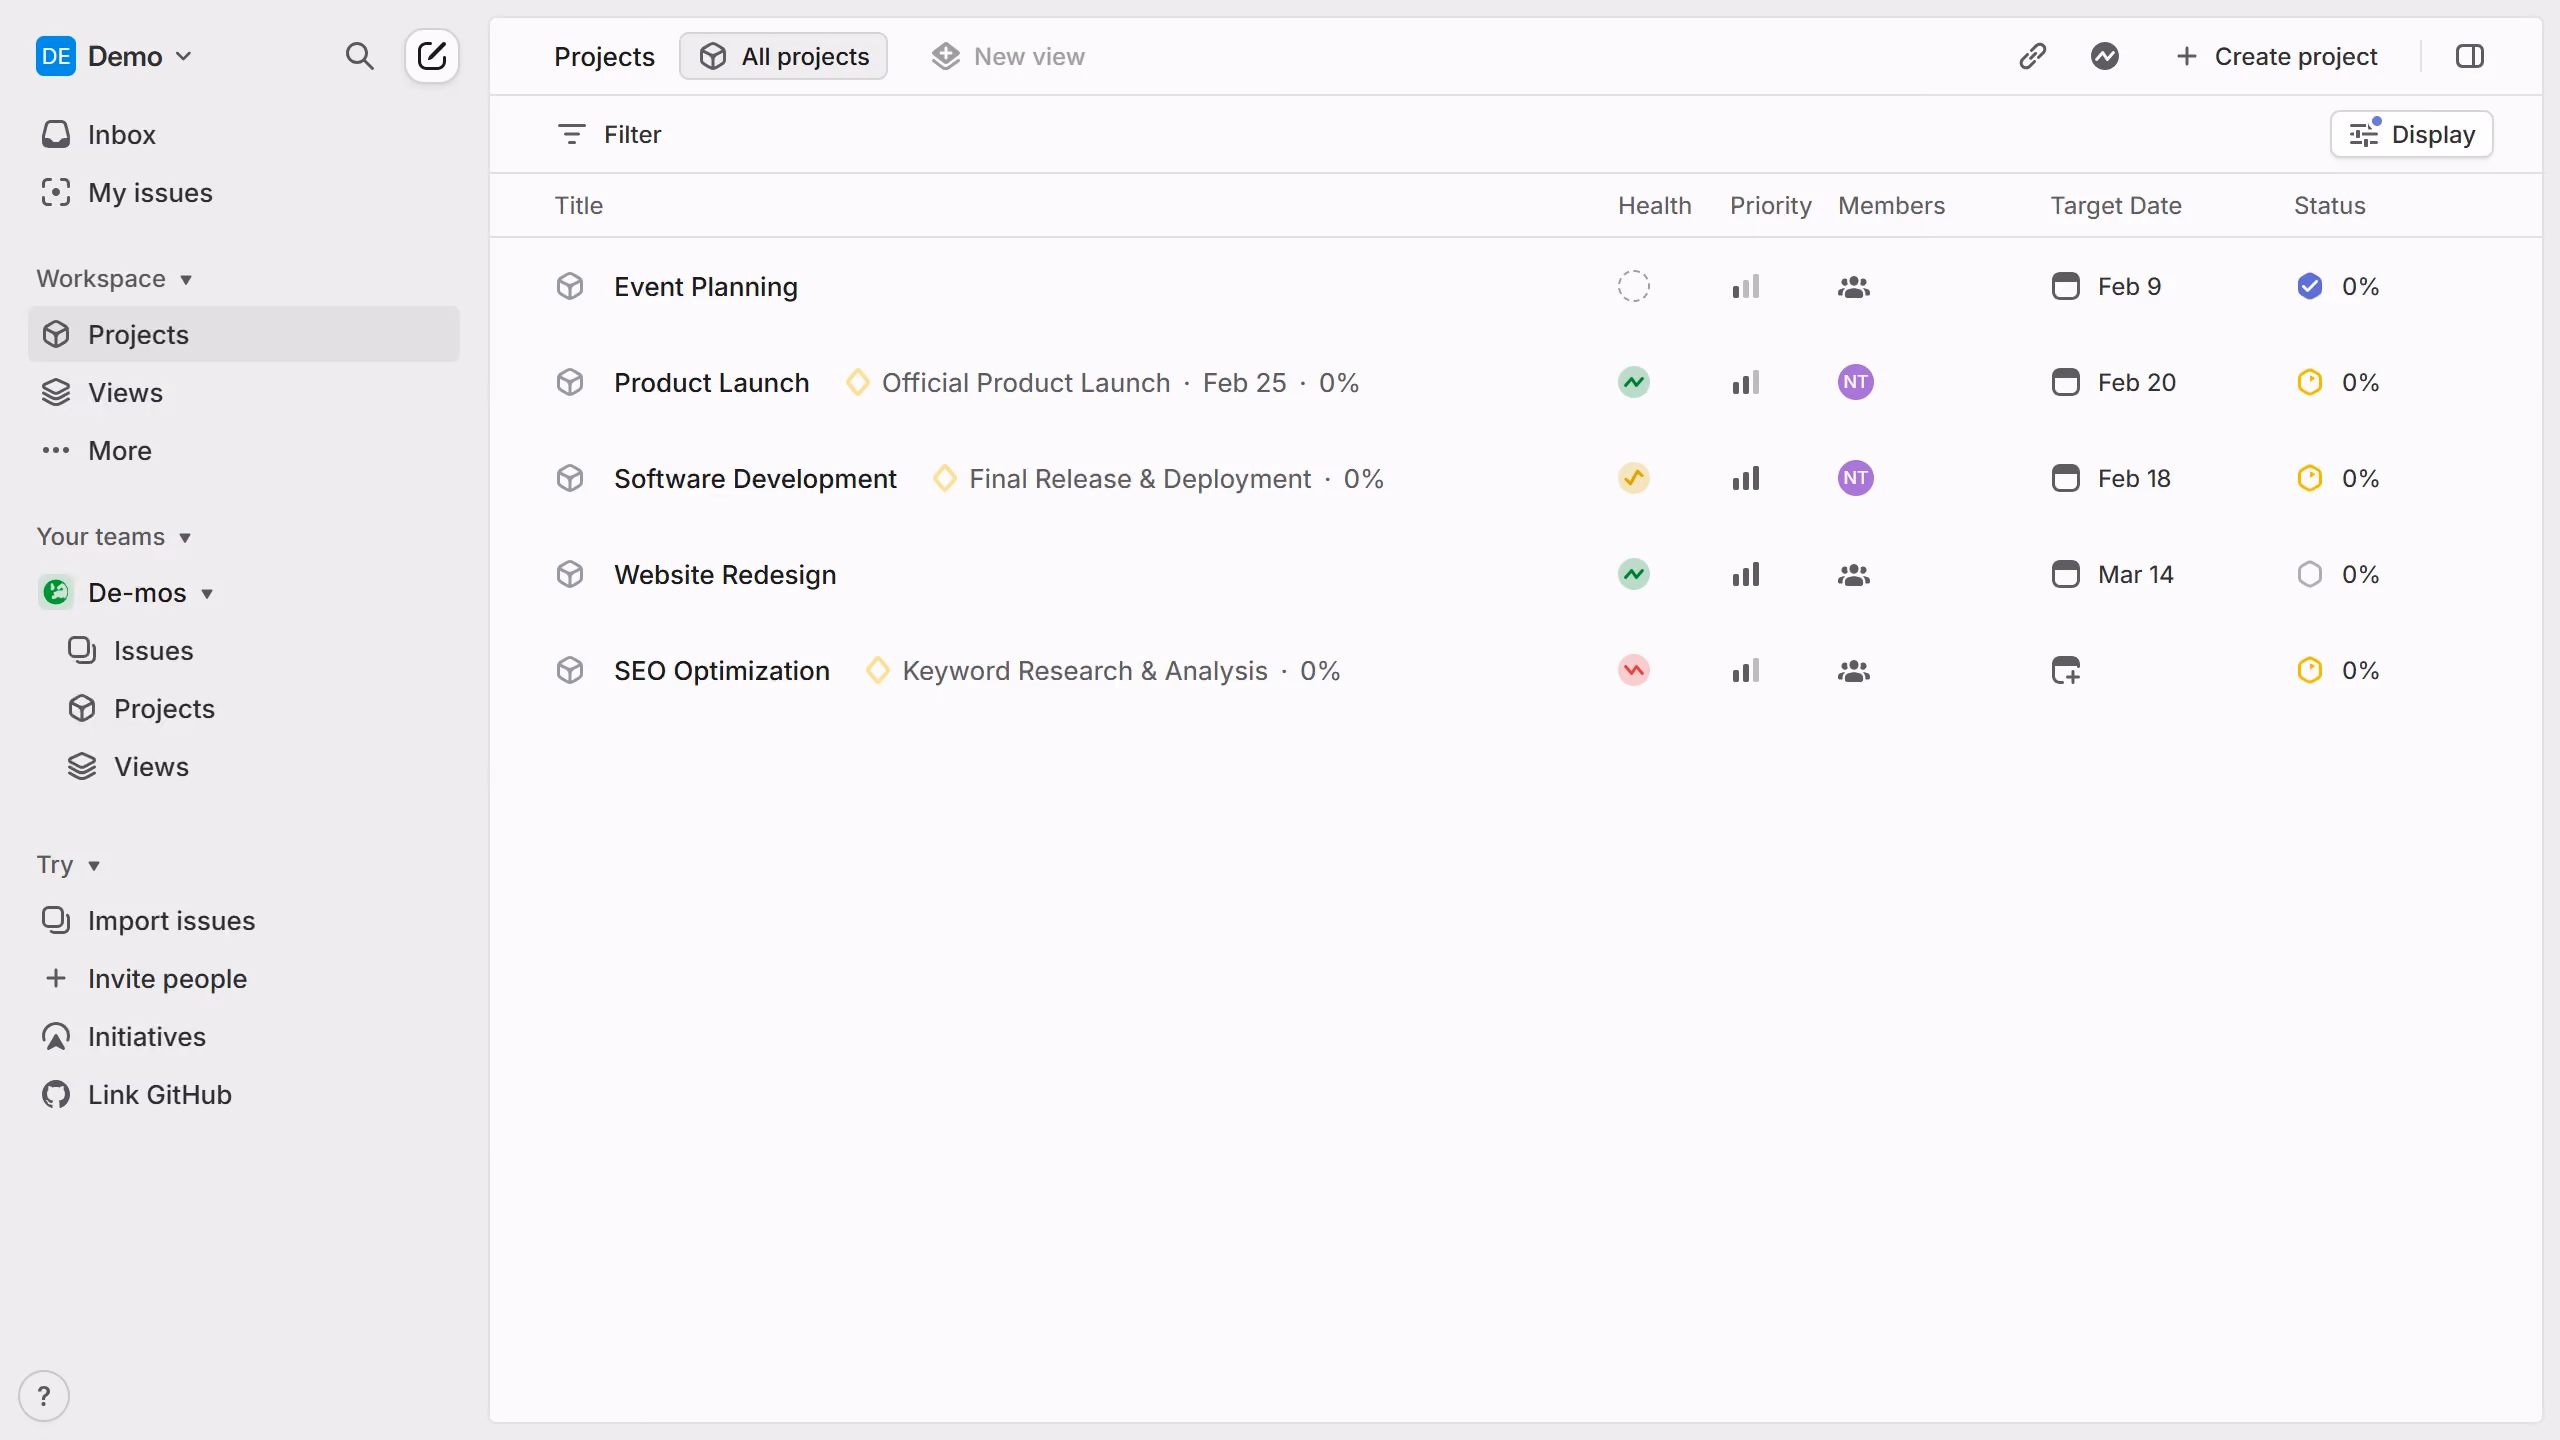Screen dimensions: 2560x1440
Task: Click Website Redesign health icon
Action: click(x=1634, y=575)
